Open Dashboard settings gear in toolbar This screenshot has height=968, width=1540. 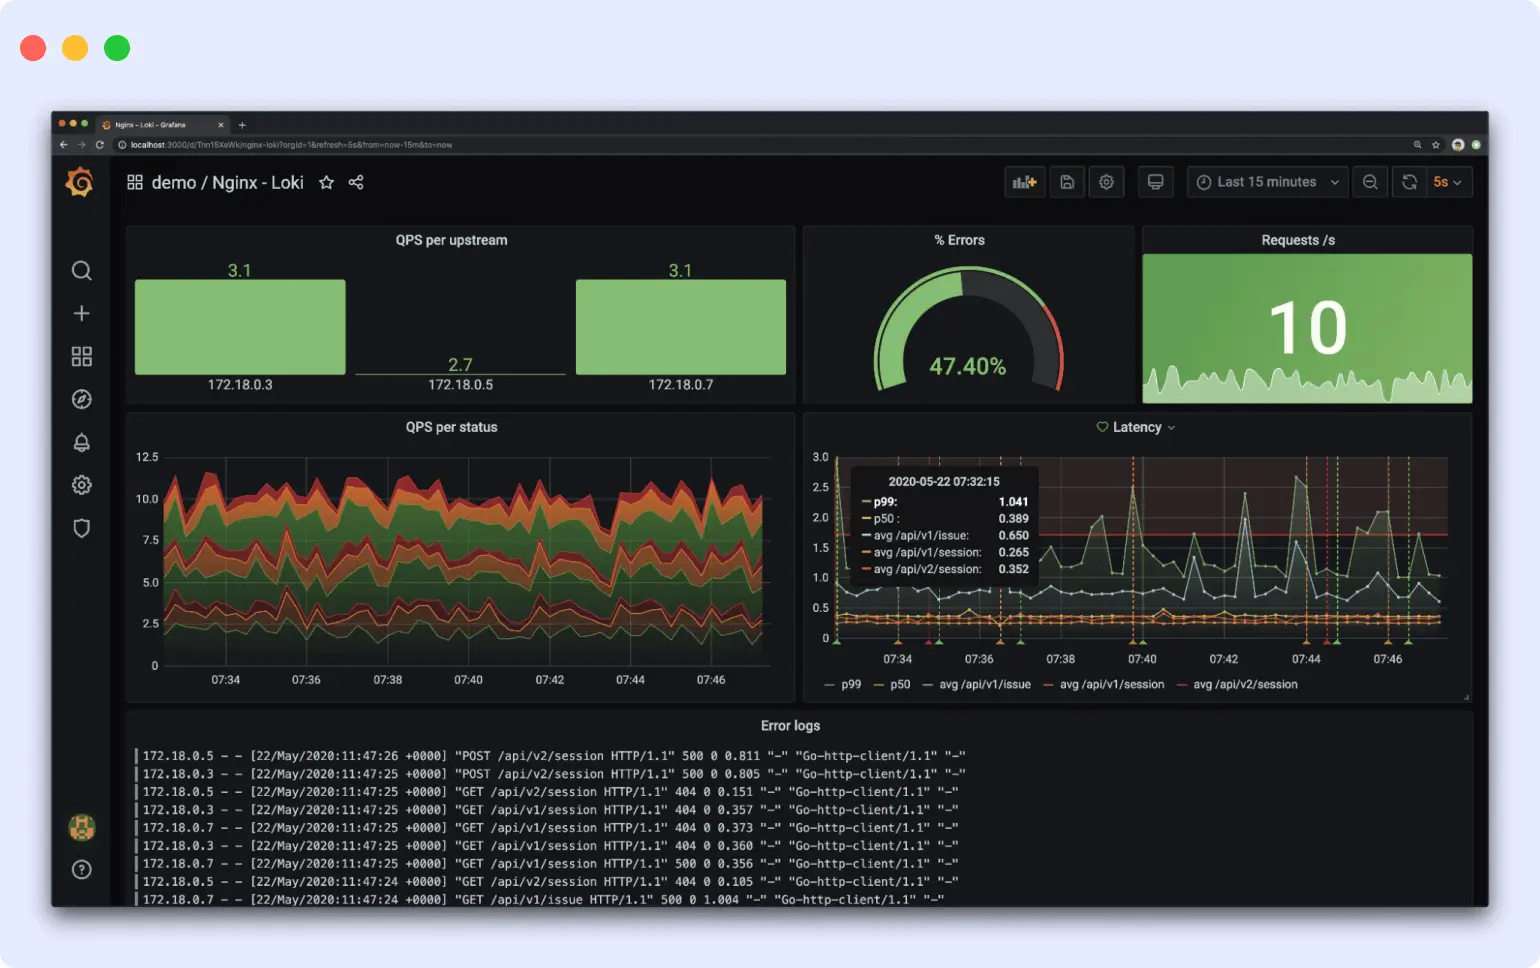[1106, 182]
